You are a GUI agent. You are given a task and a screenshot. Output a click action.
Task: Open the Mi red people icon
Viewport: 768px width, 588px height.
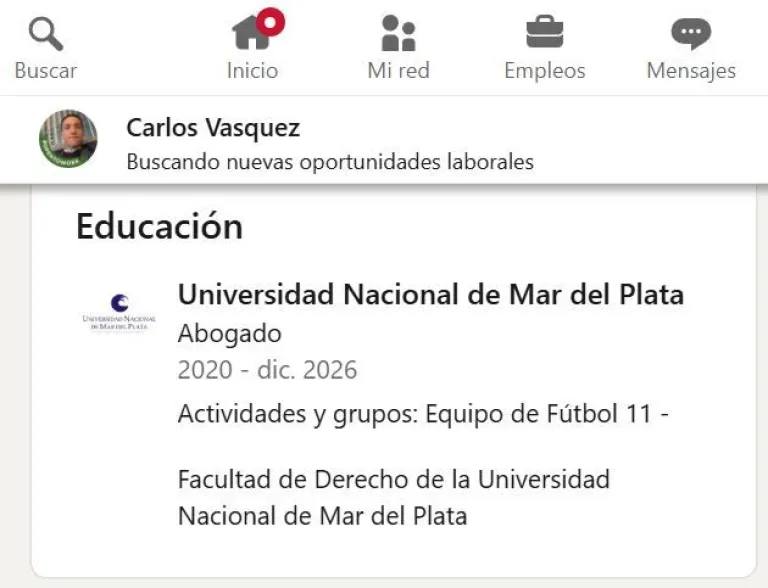(398, 33)
